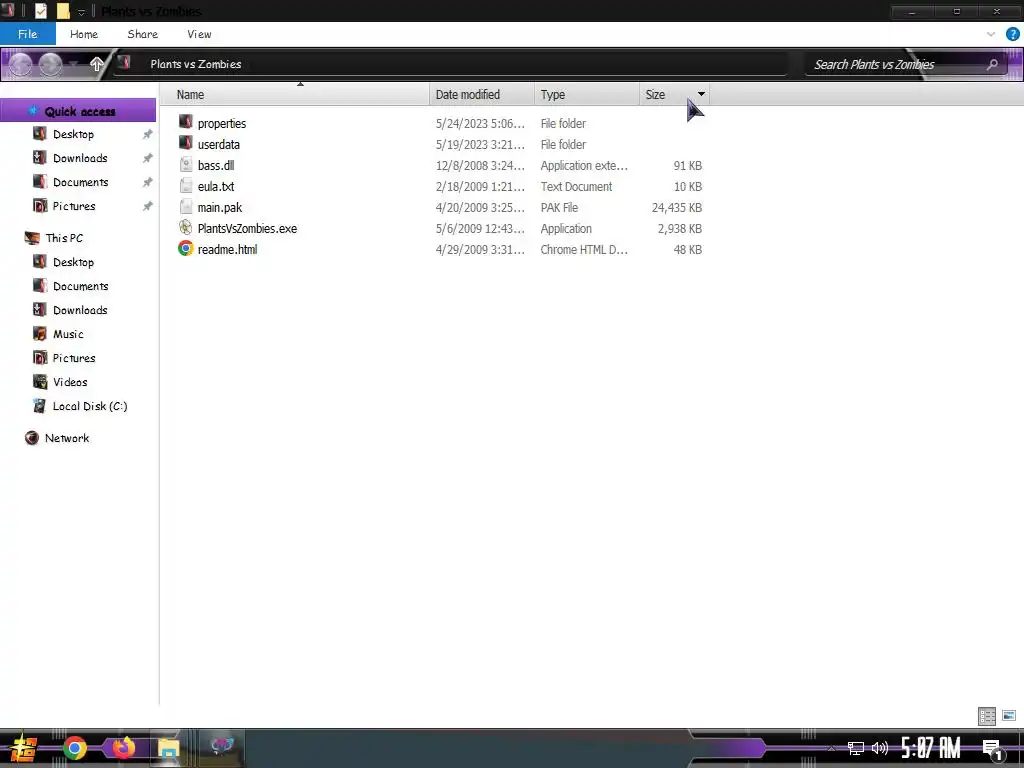Select the PlantsVsZombies.exe file name
This screenshot has width=1024, height=768.
247,229
